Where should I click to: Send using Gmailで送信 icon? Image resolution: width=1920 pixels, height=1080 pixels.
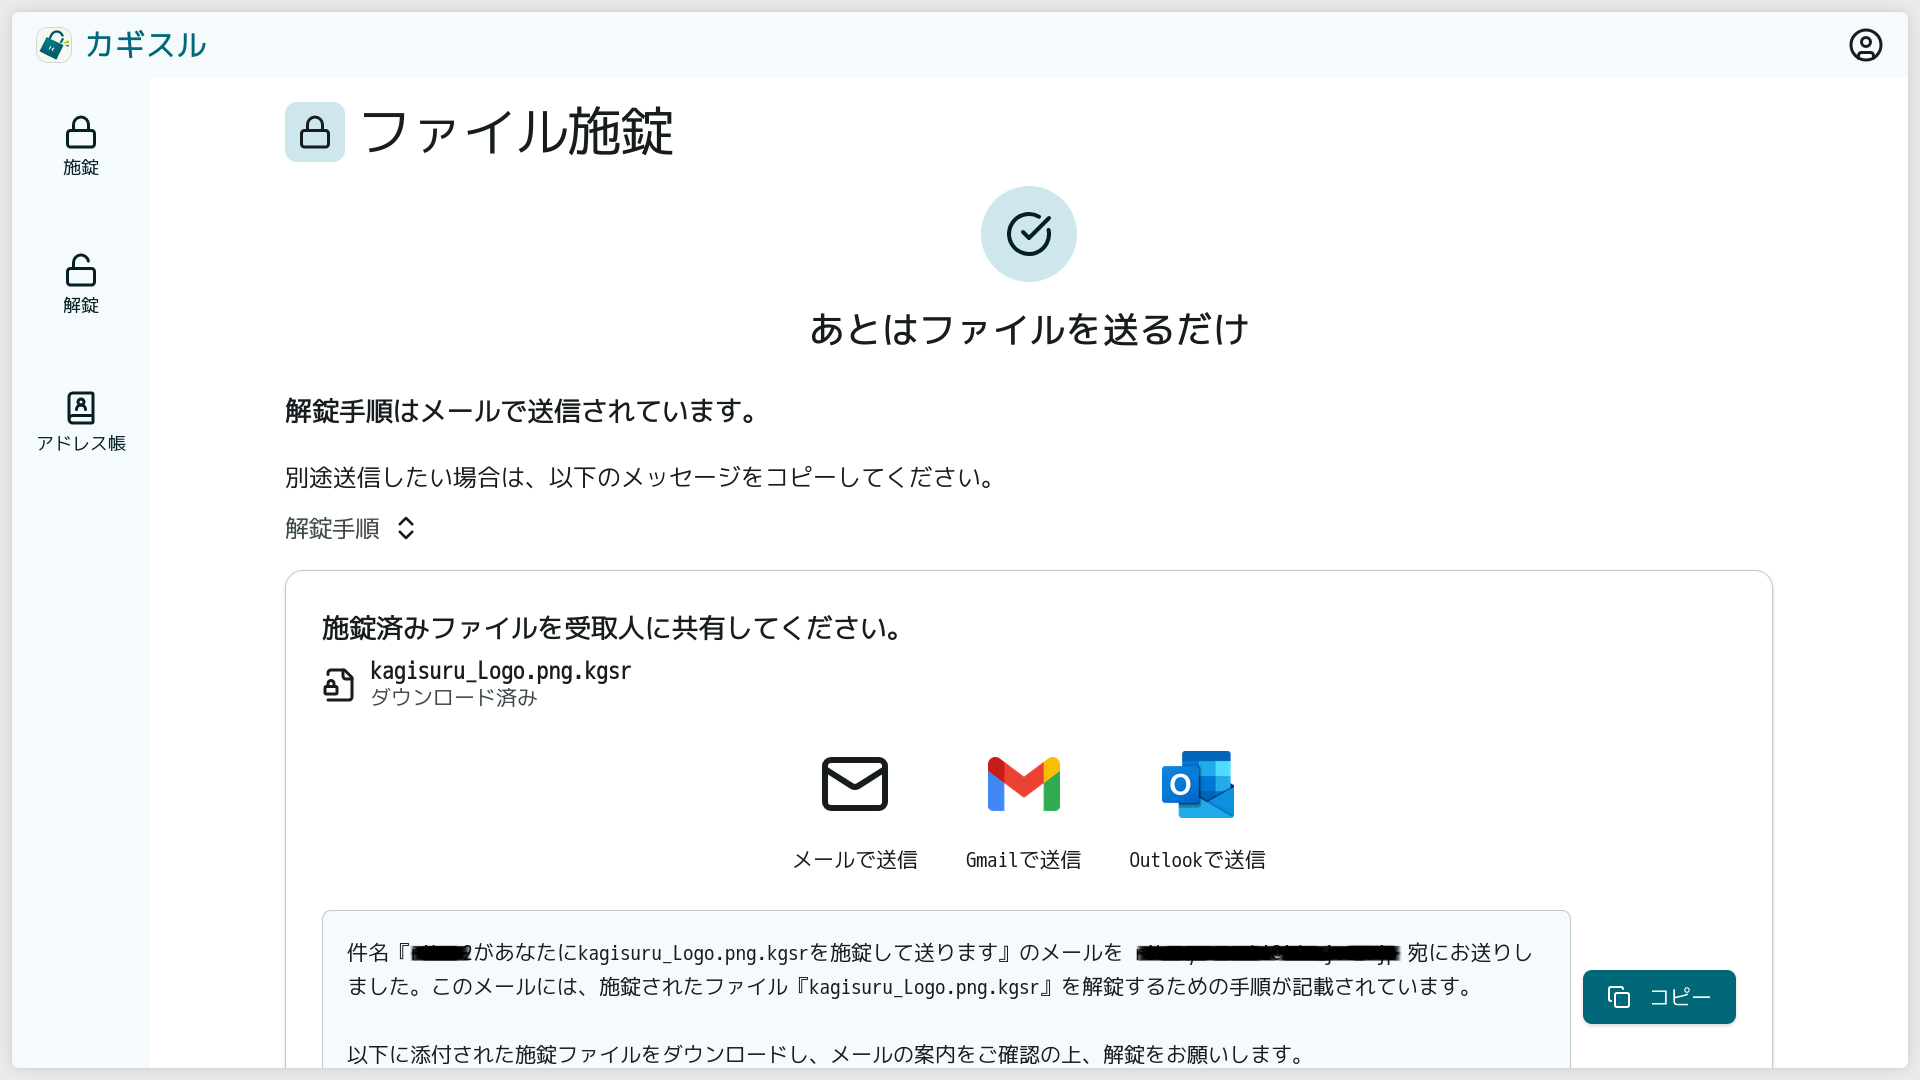tap(1023, 784)
